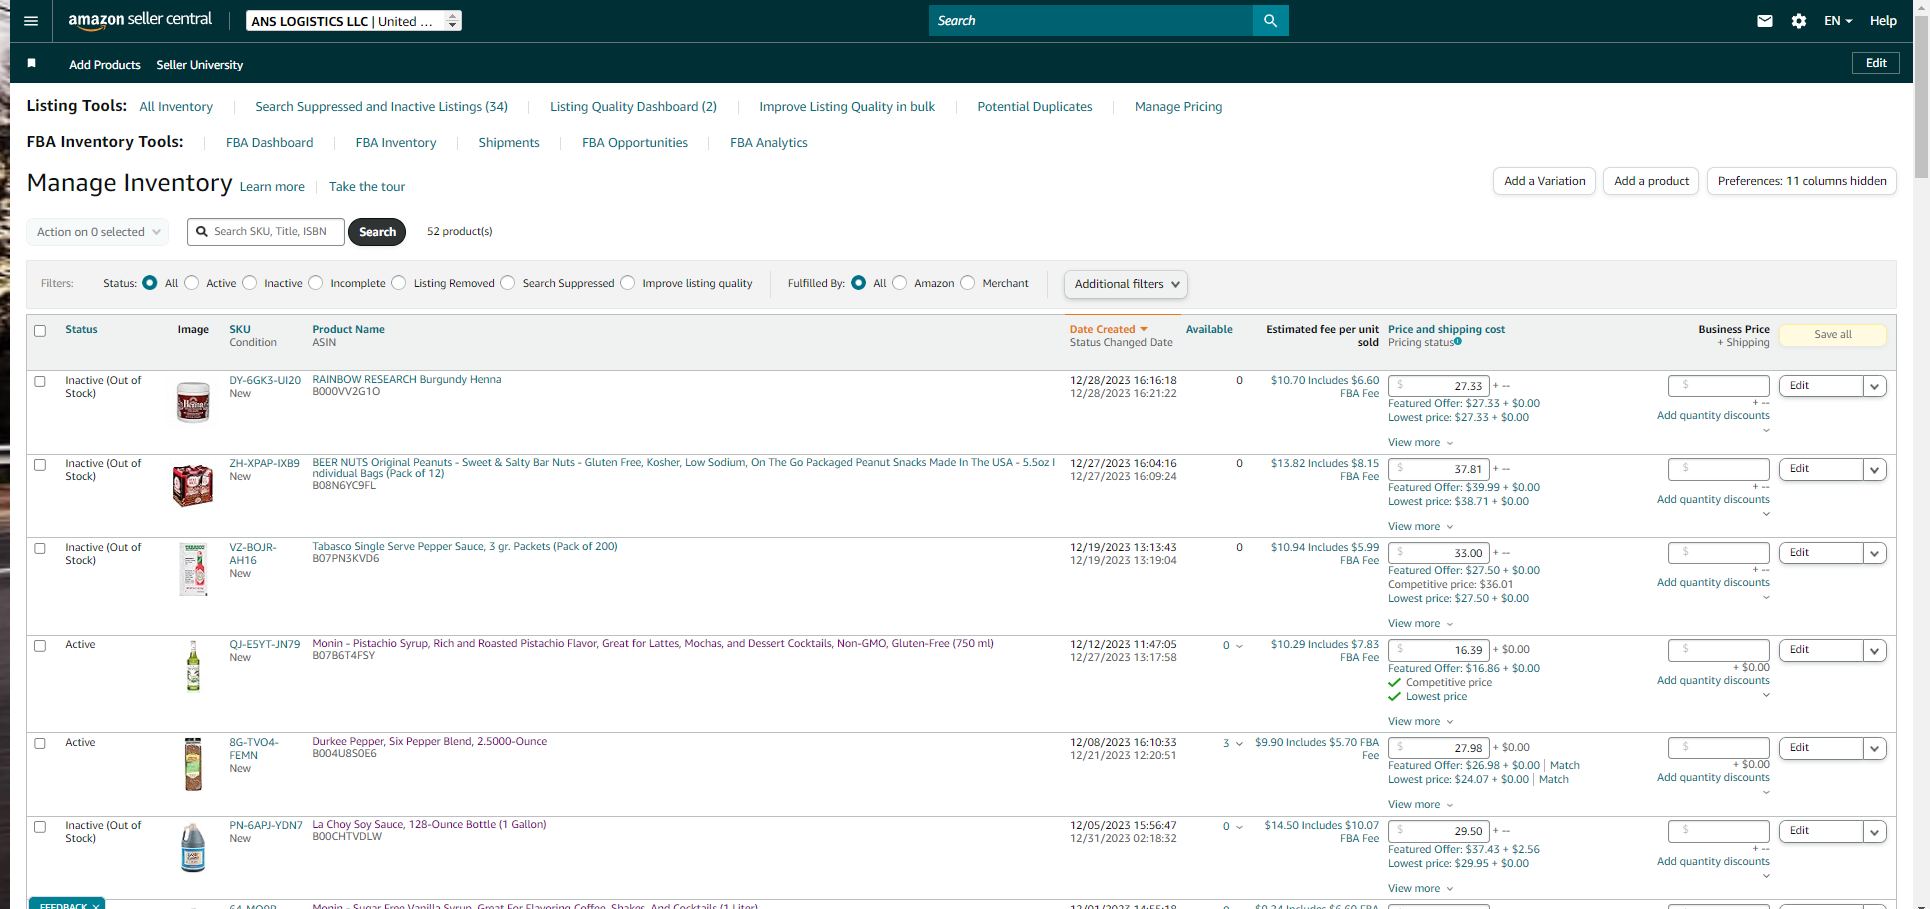Click the Amazon Seller Central logo
Viewport: 1930px width, 909px height.
[140, 20]
